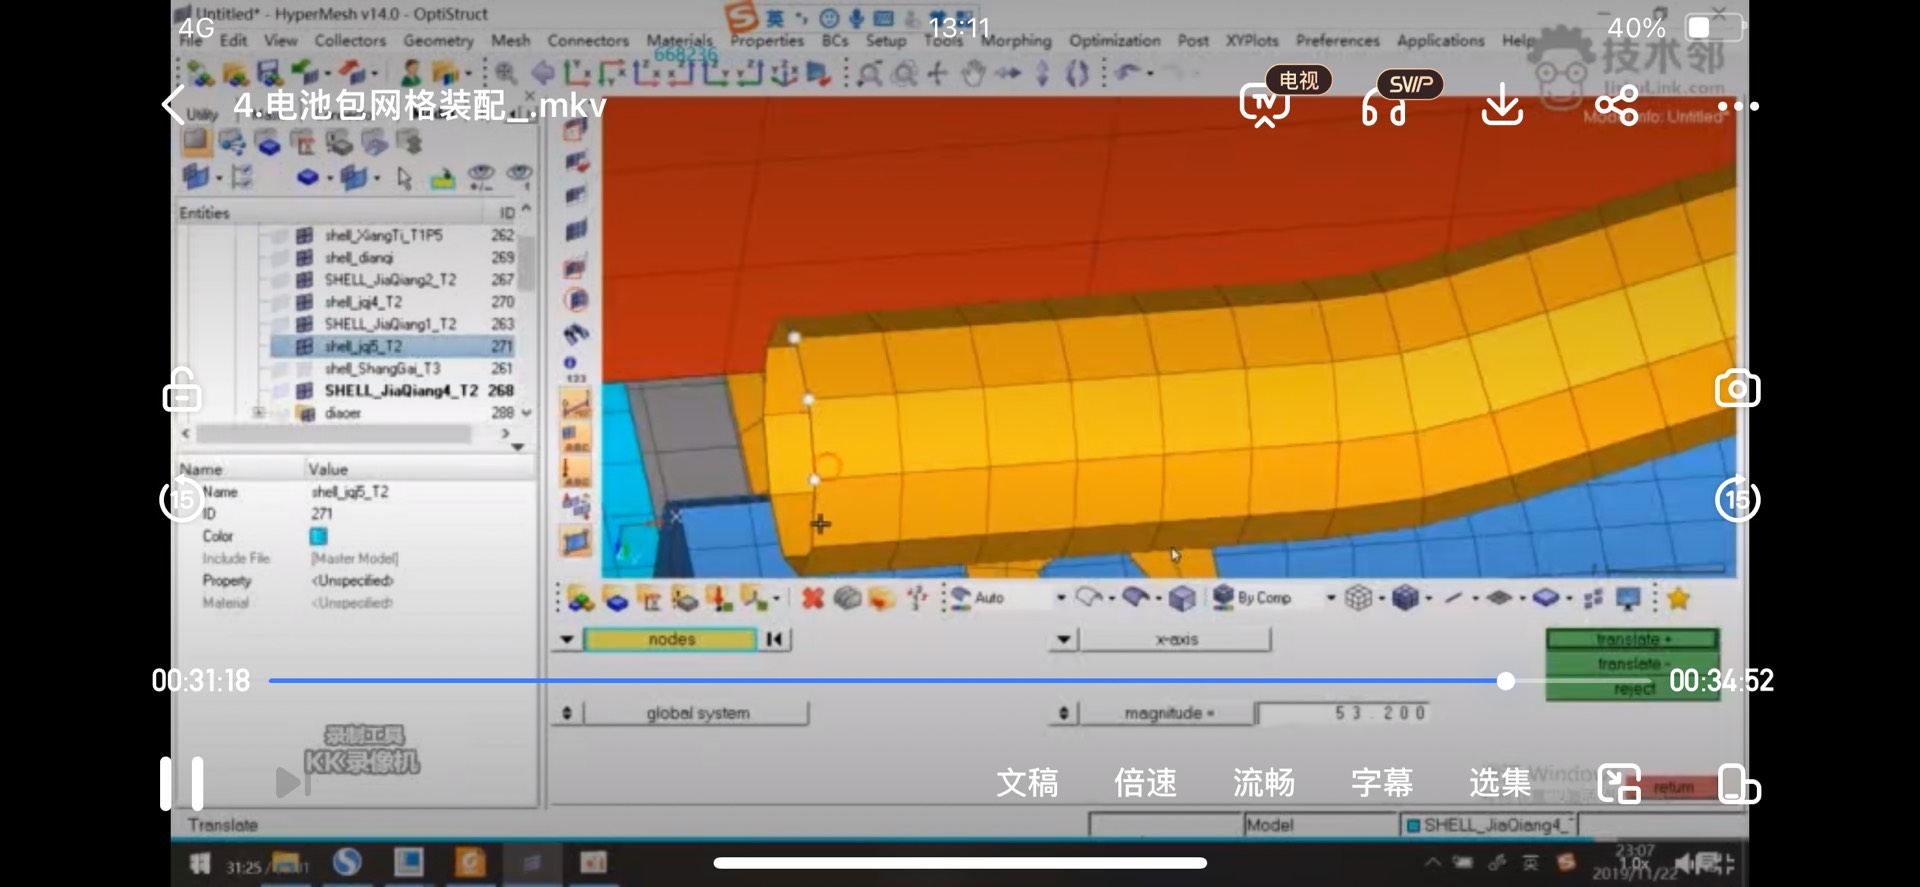Toggle the screen lock icon
Screen dimensions: 1920x887
(x=182, y=390)
